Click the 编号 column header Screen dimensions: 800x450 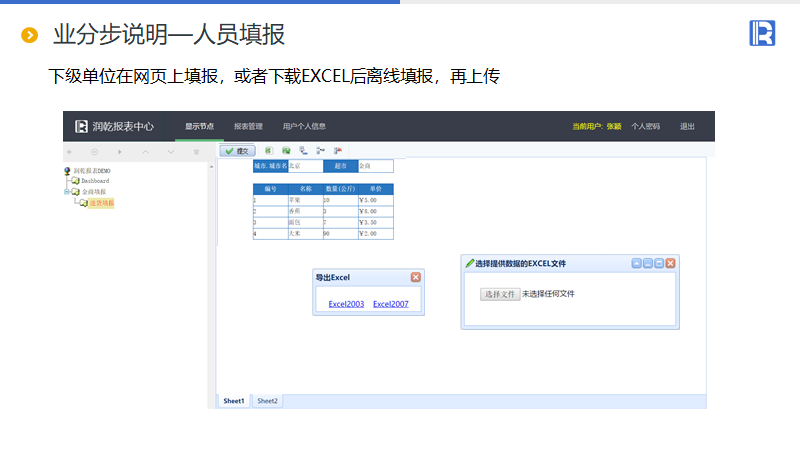[x=270, y=189]
